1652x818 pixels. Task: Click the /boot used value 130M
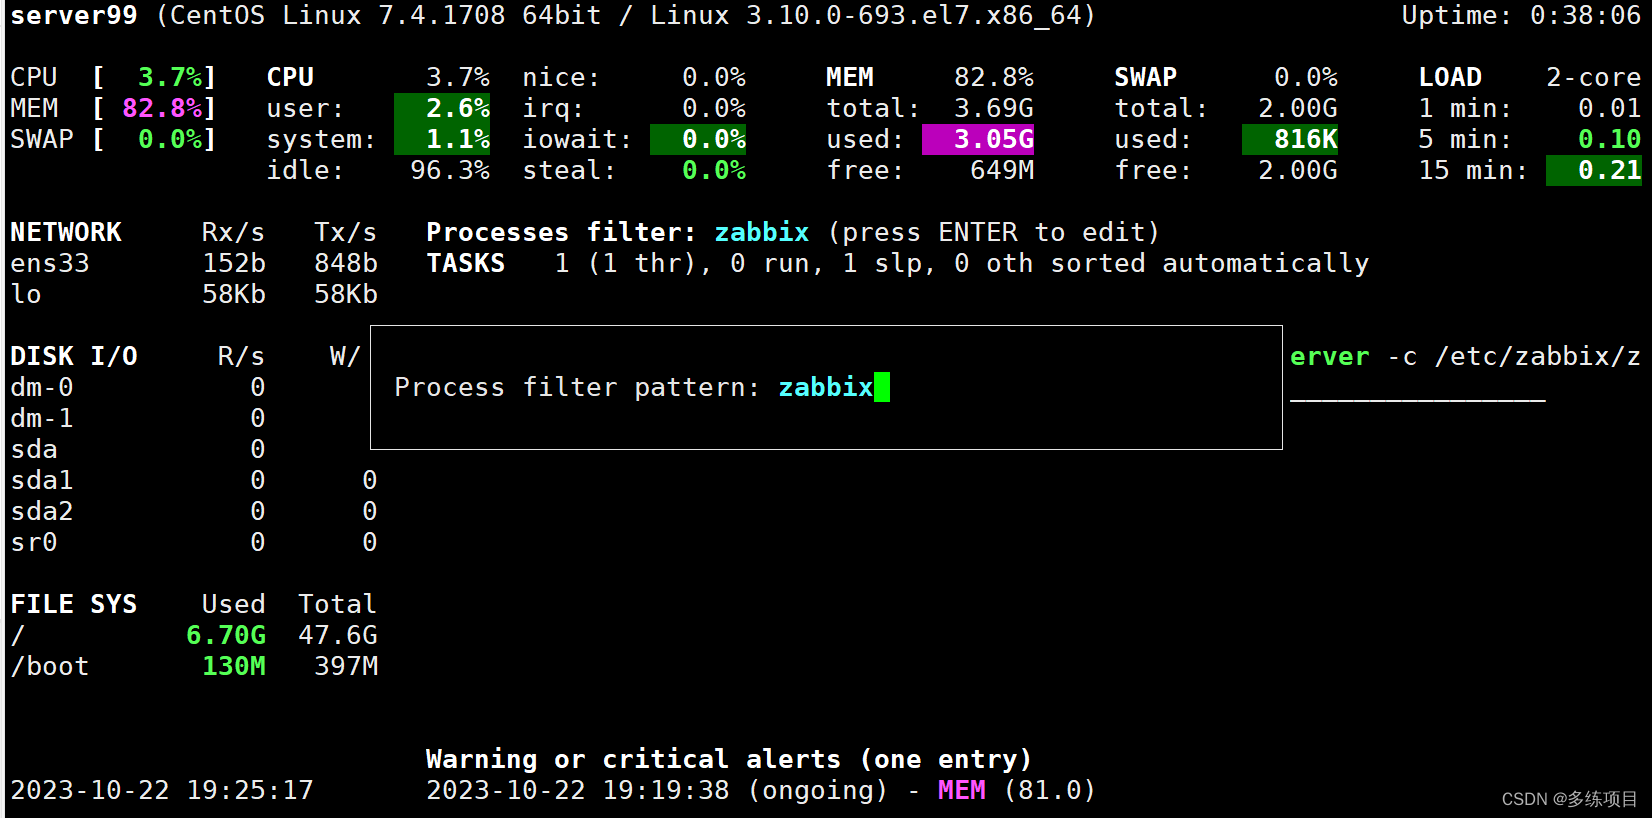point(234,666)
